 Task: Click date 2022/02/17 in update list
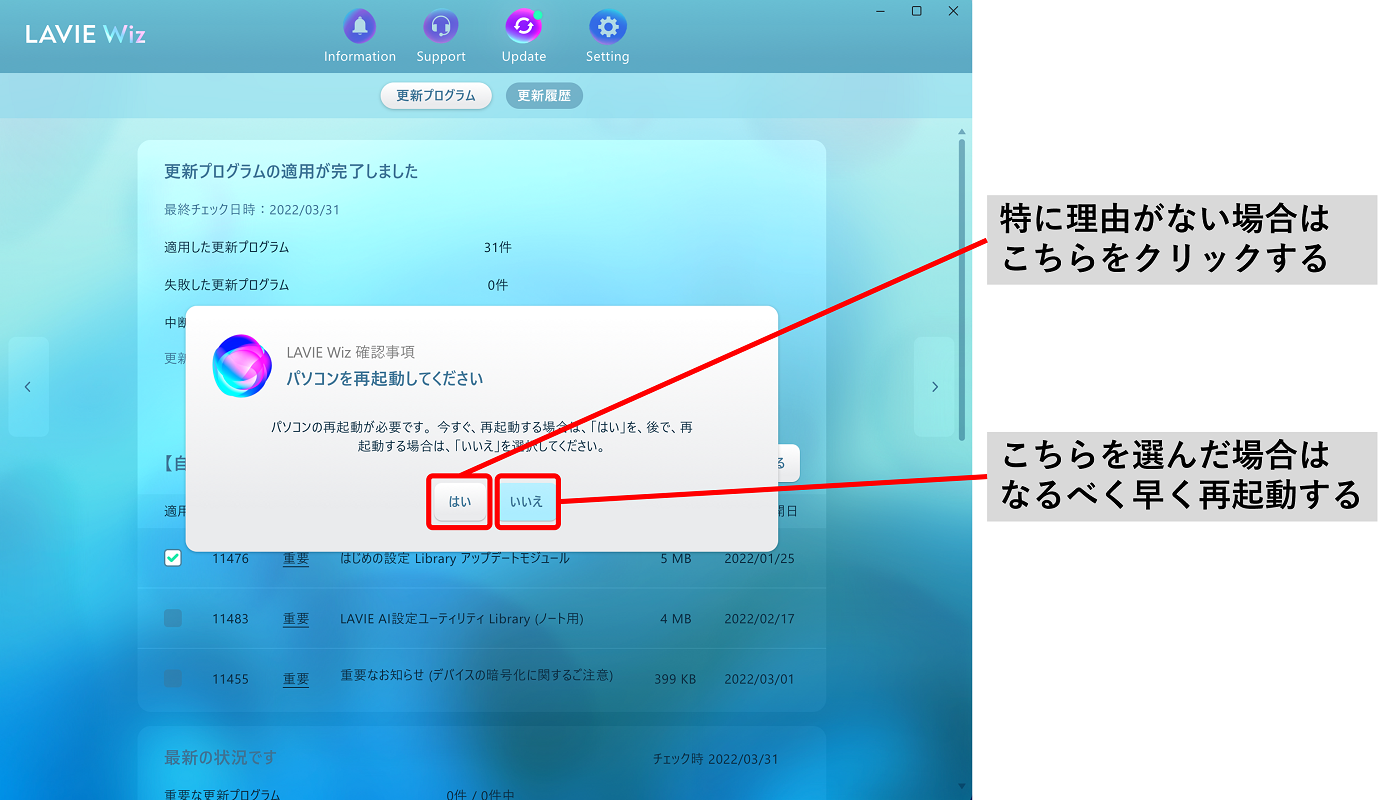[x=759, y=619]
